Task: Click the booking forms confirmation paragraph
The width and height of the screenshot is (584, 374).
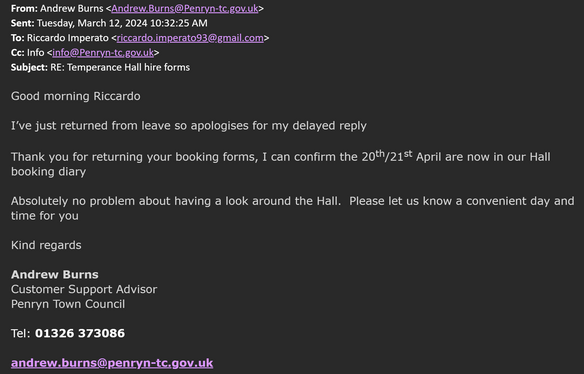Action: point(280,164)
